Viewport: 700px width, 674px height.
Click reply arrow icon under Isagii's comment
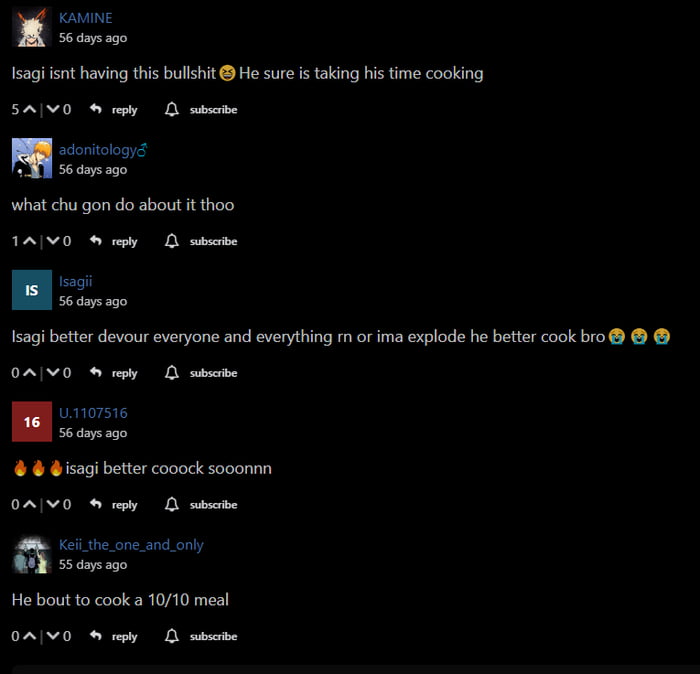(x=96, y=372)
